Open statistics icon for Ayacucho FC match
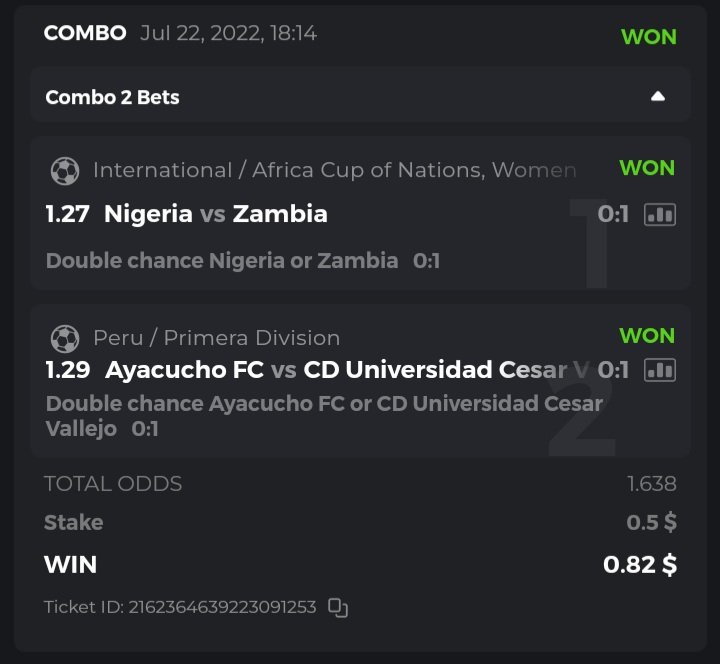 click(660, 370)
